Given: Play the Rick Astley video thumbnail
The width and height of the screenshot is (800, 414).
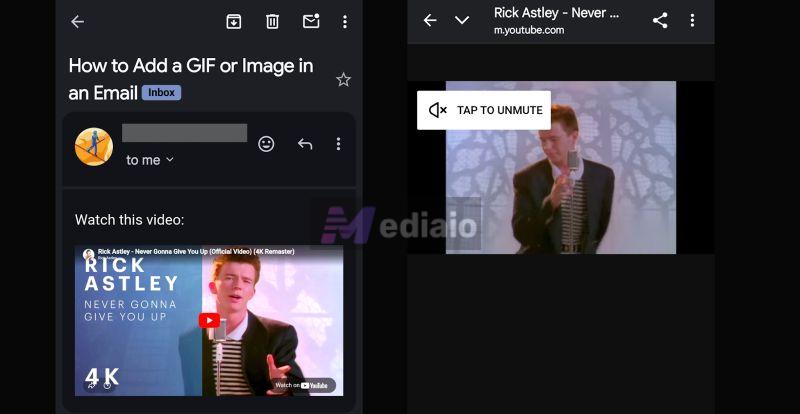Looking at the screenshot, I should click(209, 321).
